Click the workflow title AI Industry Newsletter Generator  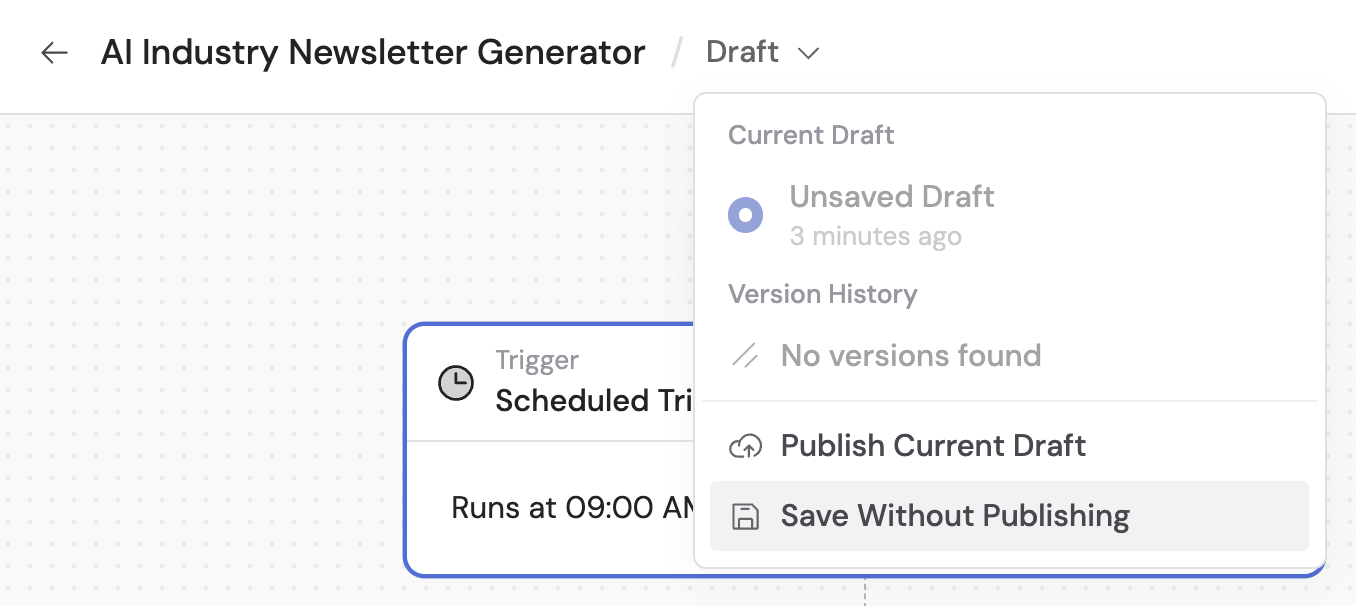372,52
